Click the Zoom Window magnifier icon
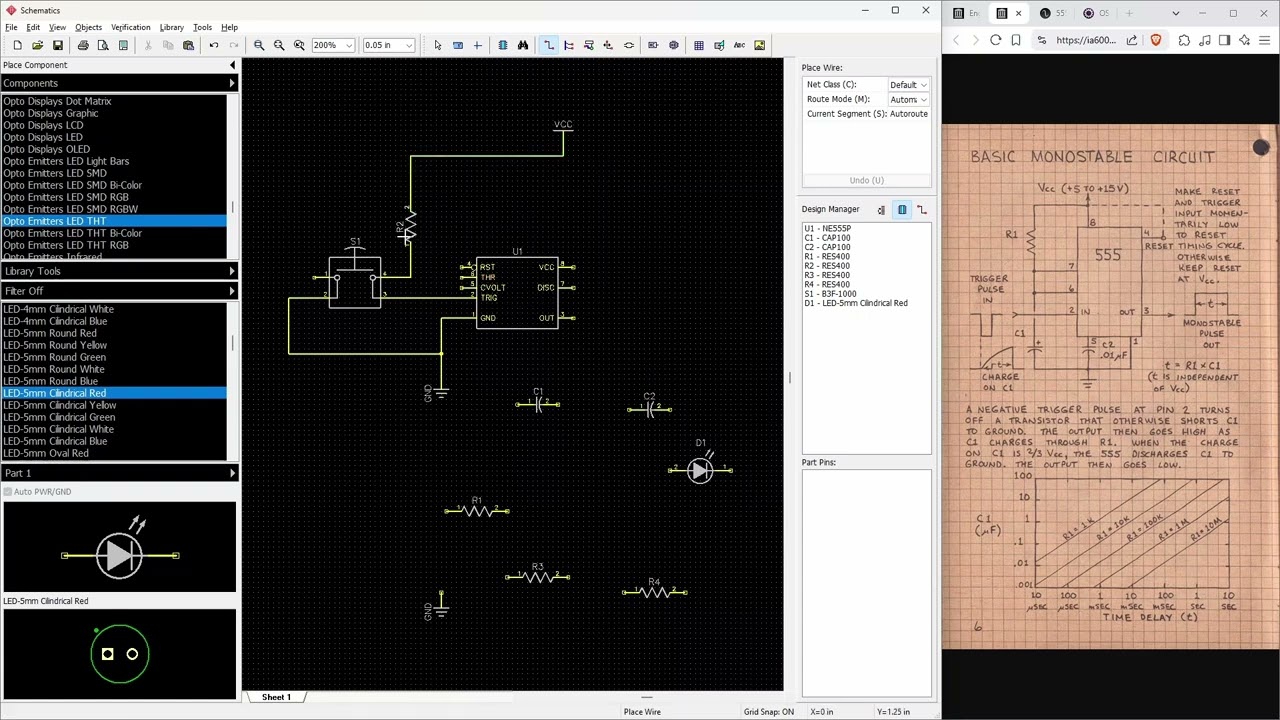1280x720 pixels. [x=299, y=45]
